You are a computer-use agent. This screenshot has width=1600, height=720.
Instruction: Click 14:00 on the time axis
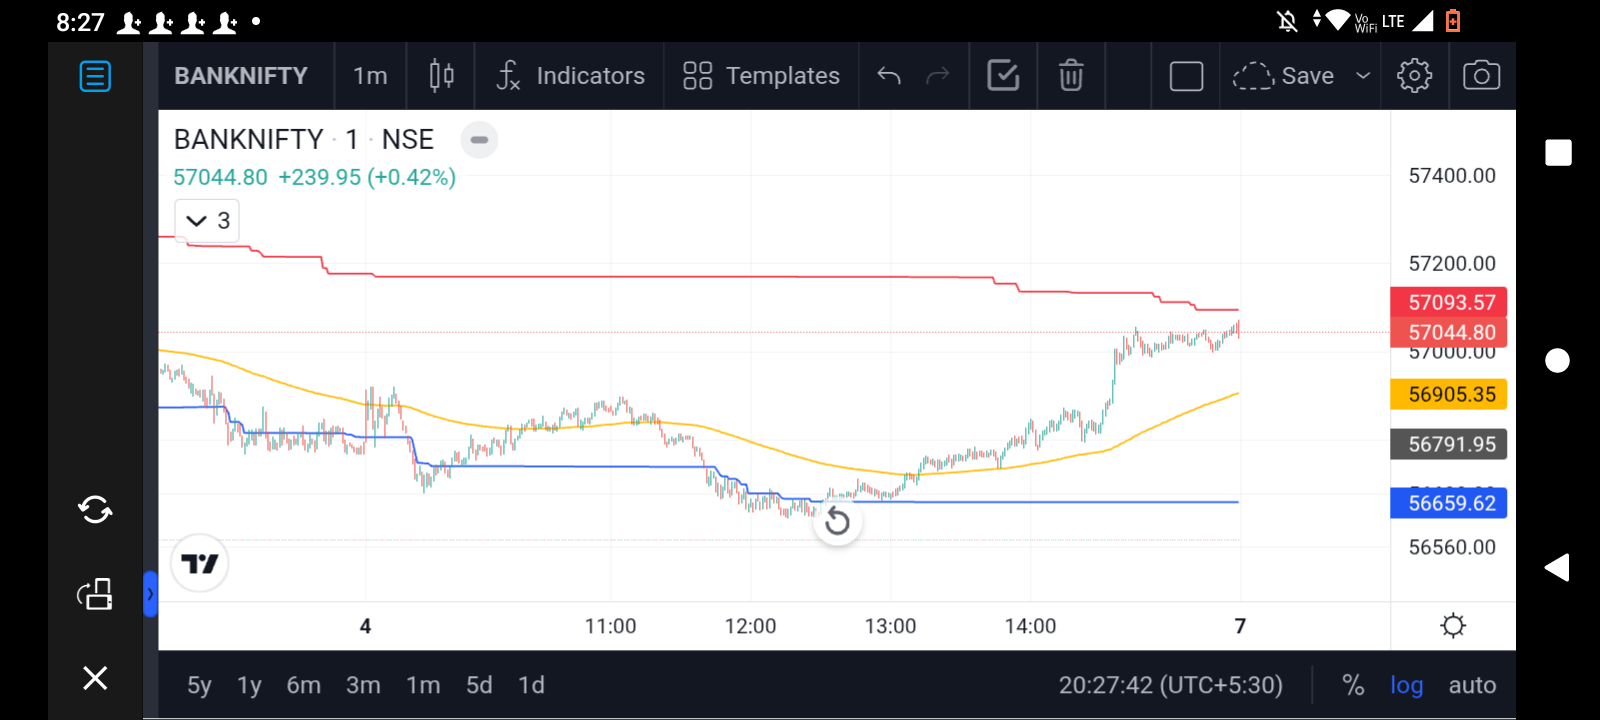(x=1030, y=626)
